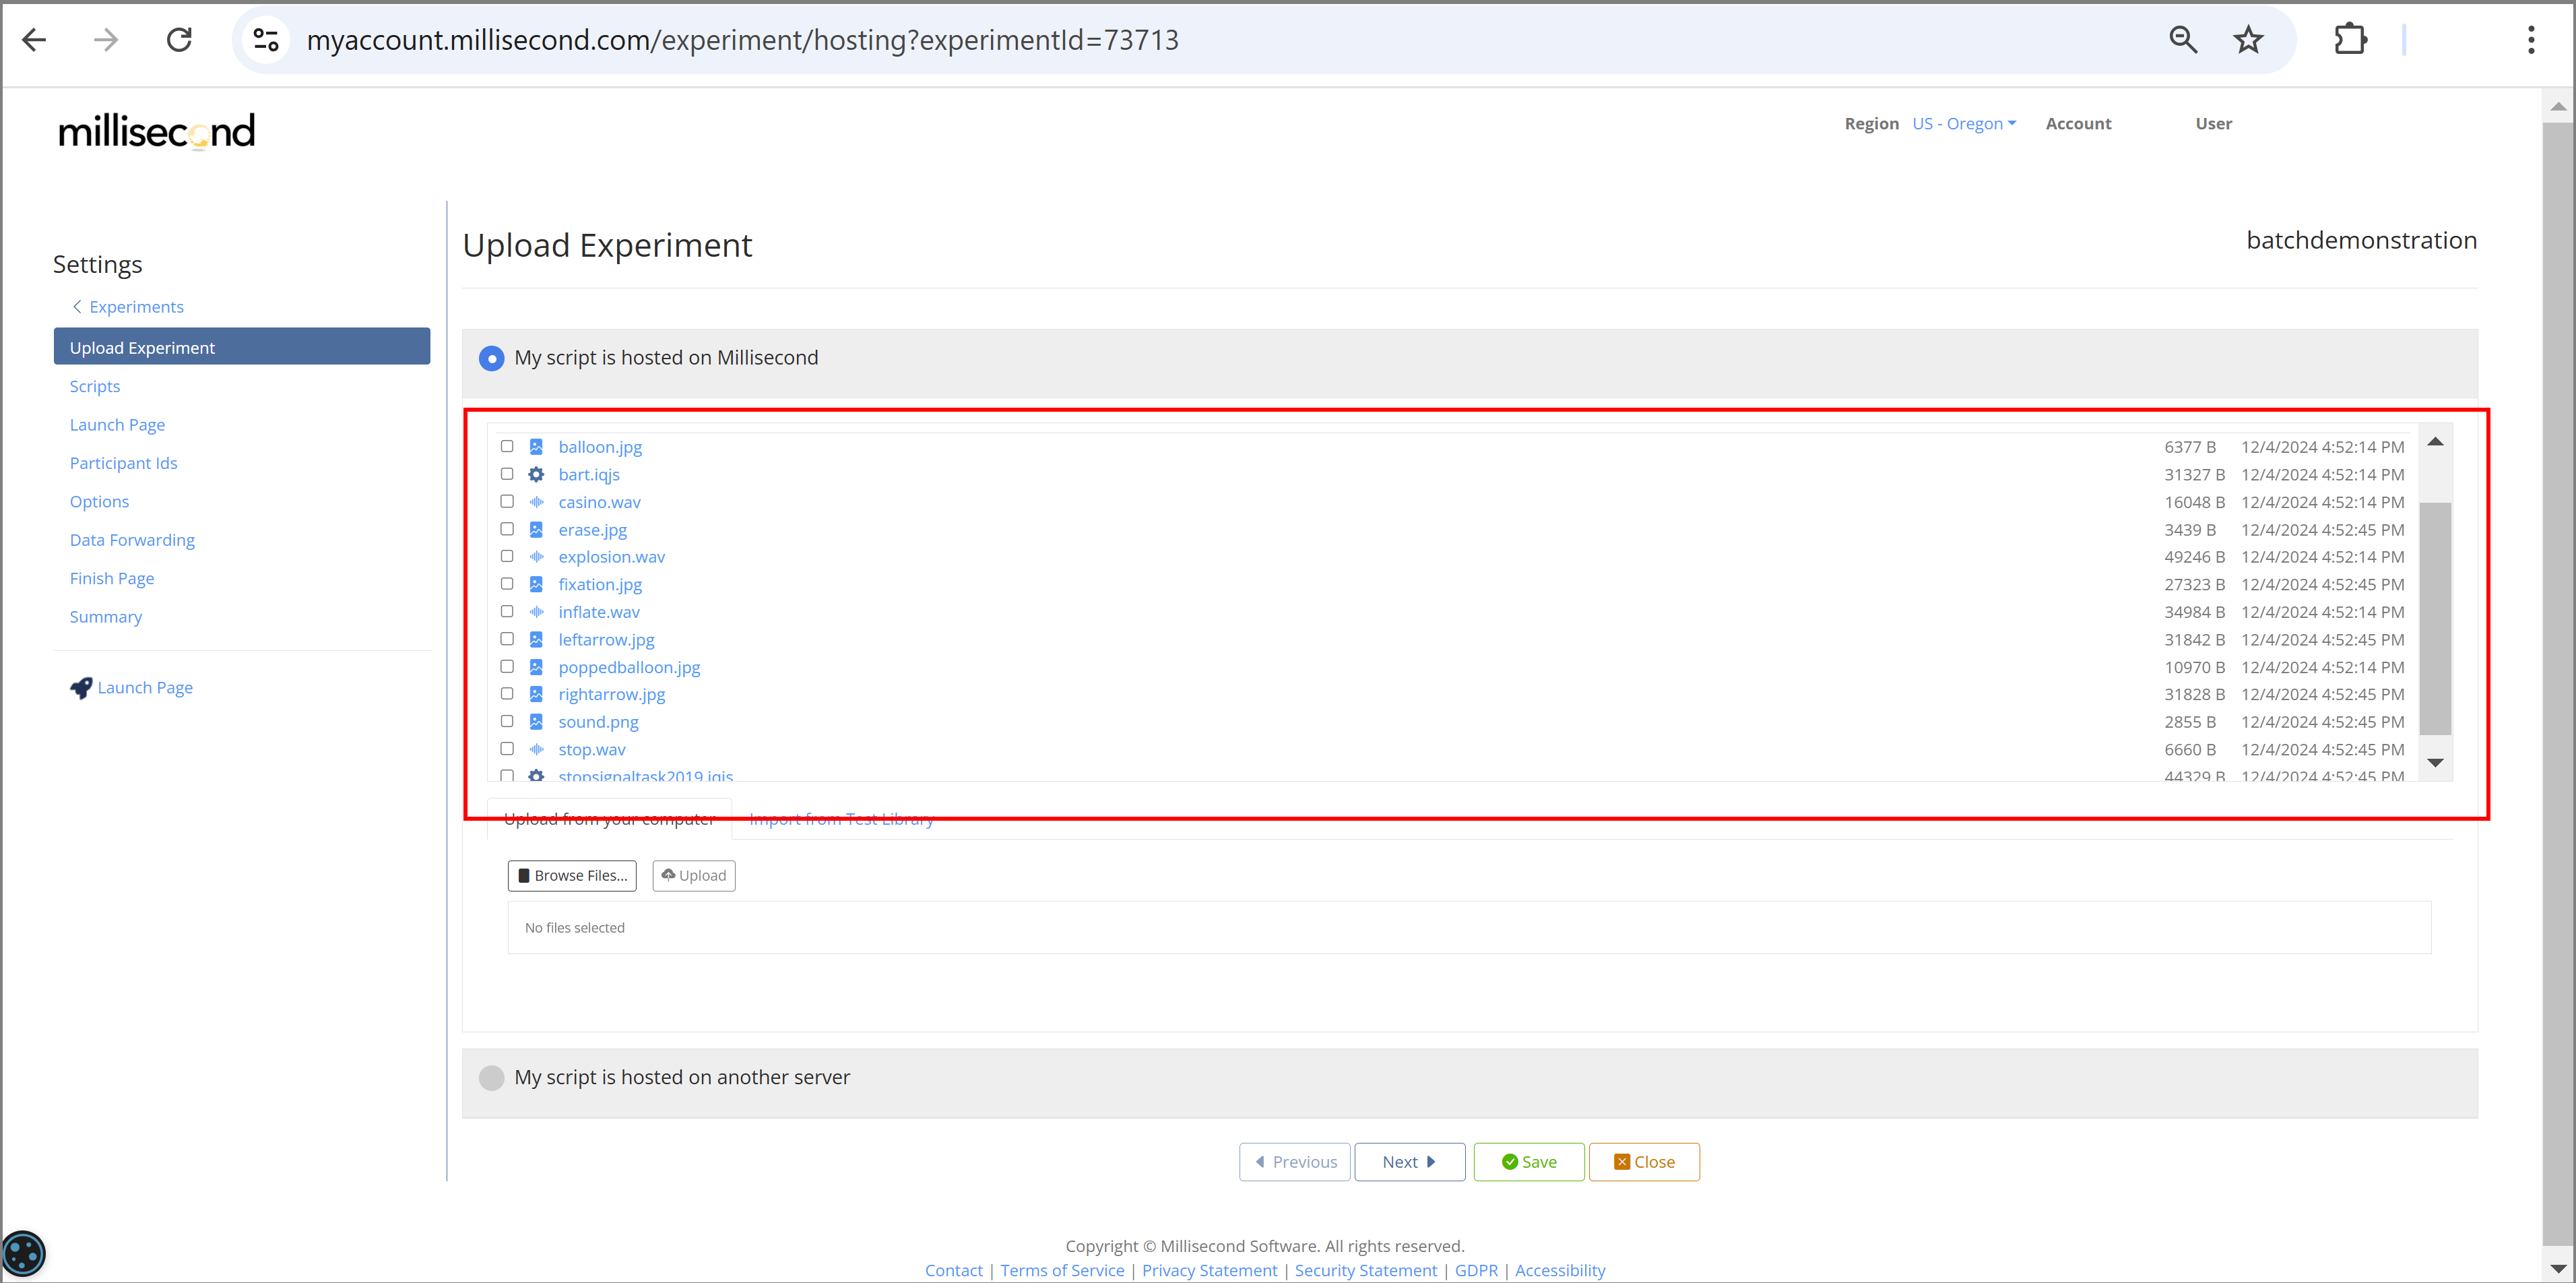Click the image file icon beside balloon.jpg

coord(536,447)
